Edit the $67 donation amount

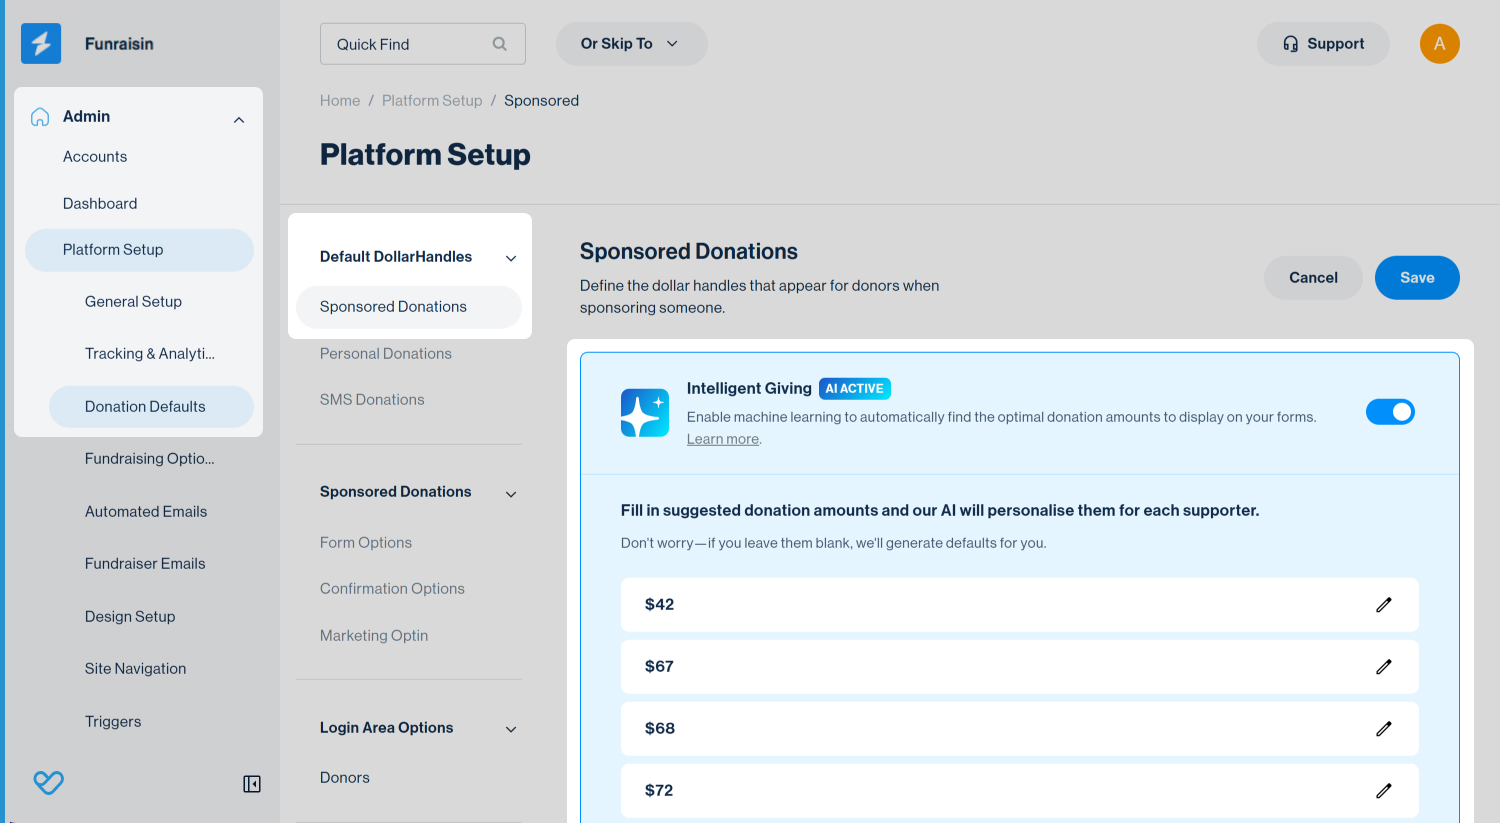click(1383, 667)
